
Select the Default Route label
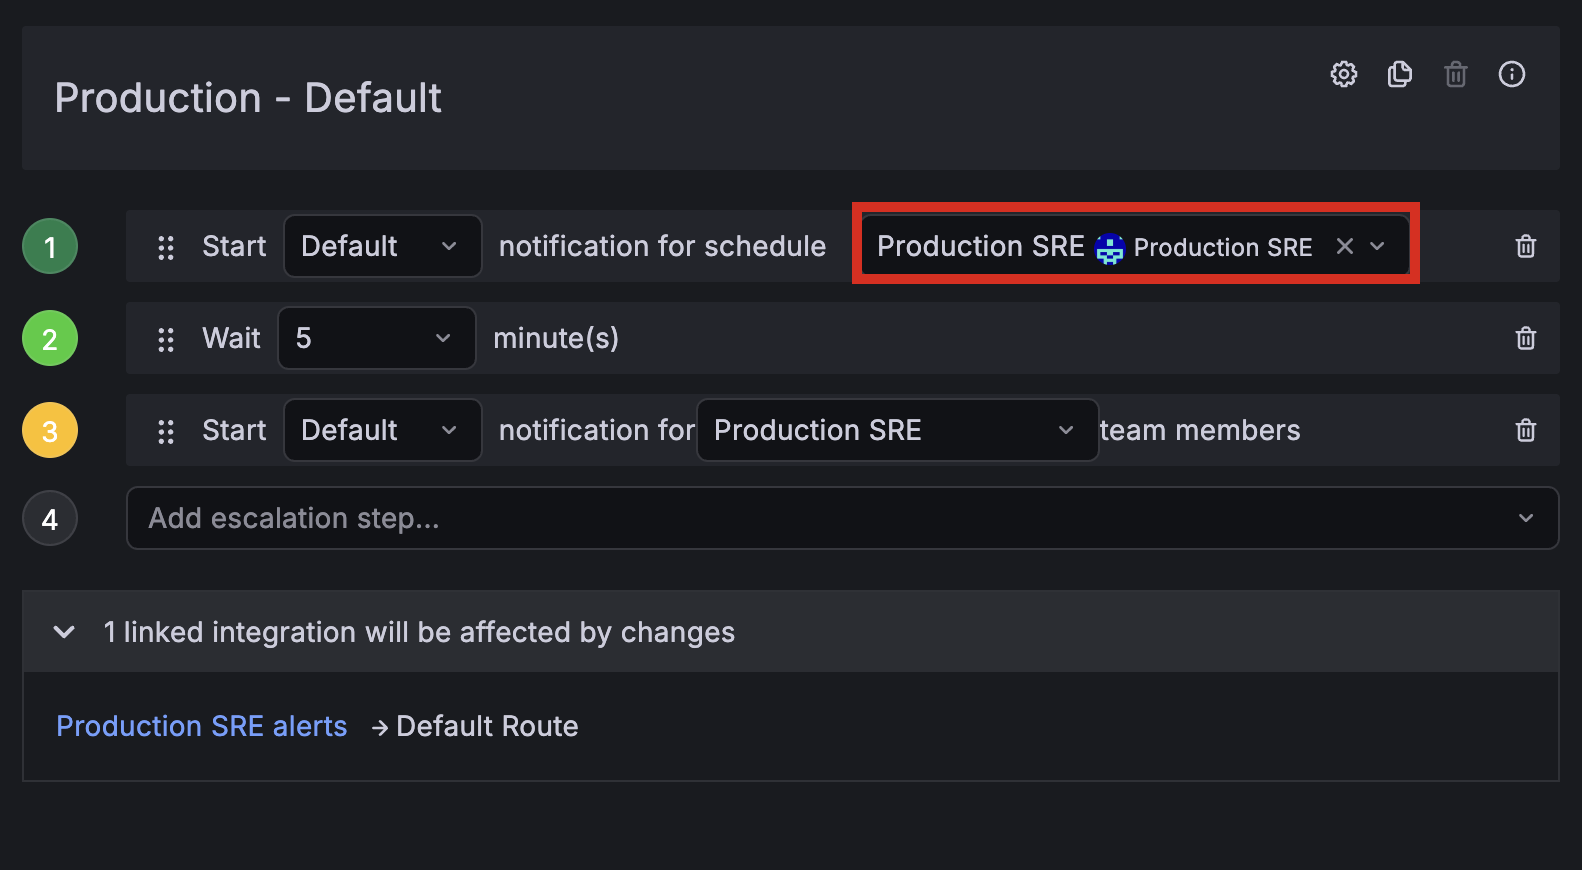click(487, 726)
